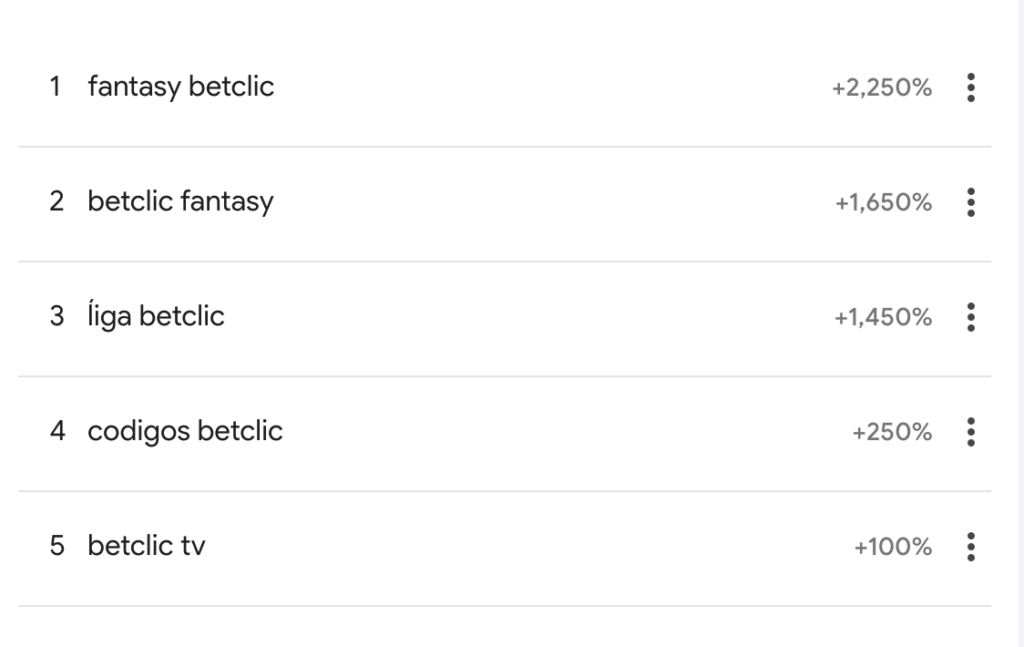Click the codigos betclic query
Image resolution: width=1024 pixels, height=647 pixels.
point(186,432)
